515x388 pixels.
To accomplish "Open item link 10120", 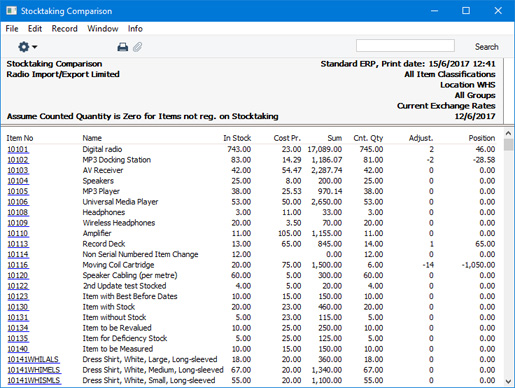I will click(x=18, y=275).
